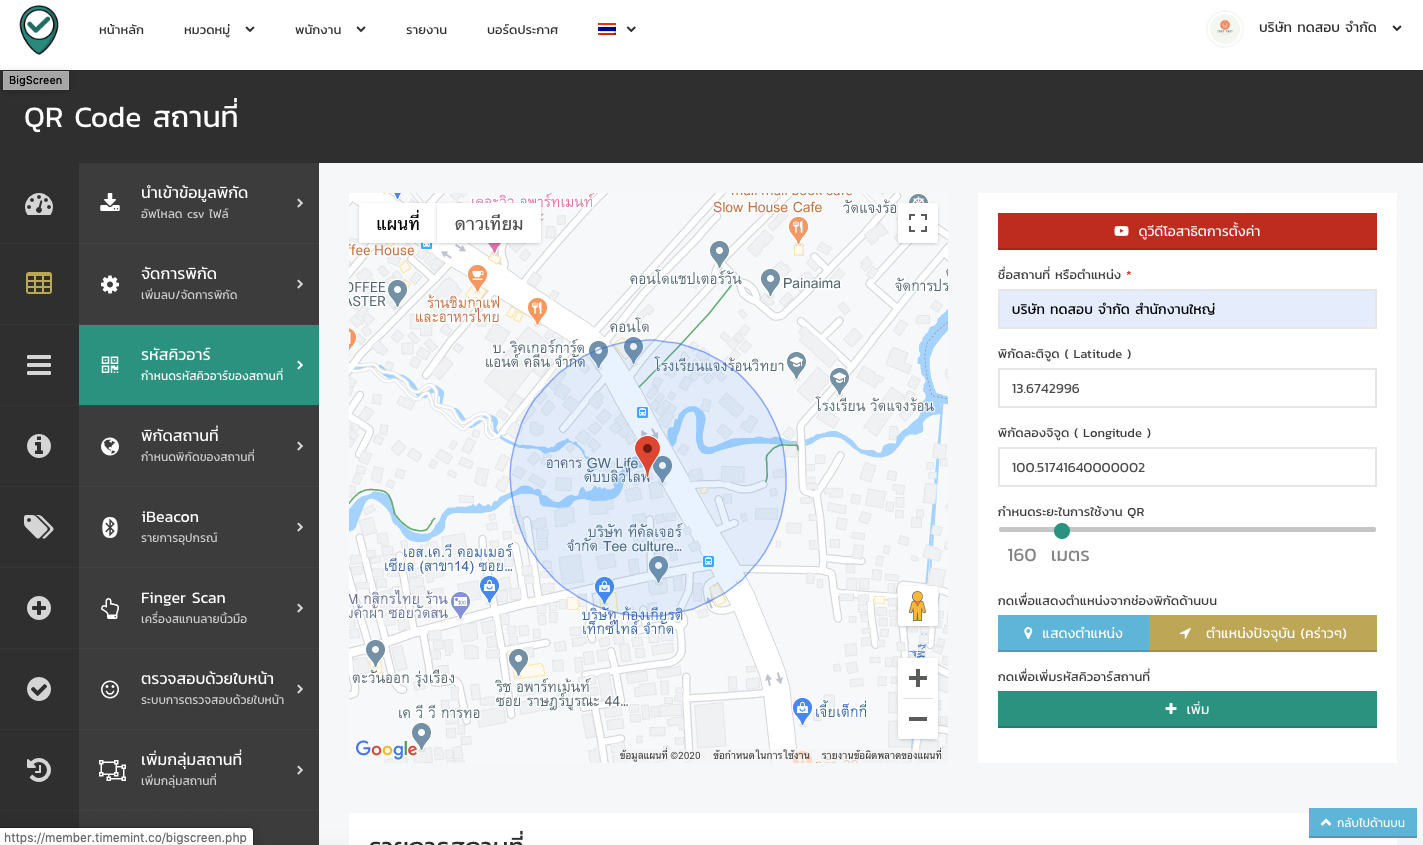Open the hamburger list sidebar icon
1423x845 pixels.
39,365
